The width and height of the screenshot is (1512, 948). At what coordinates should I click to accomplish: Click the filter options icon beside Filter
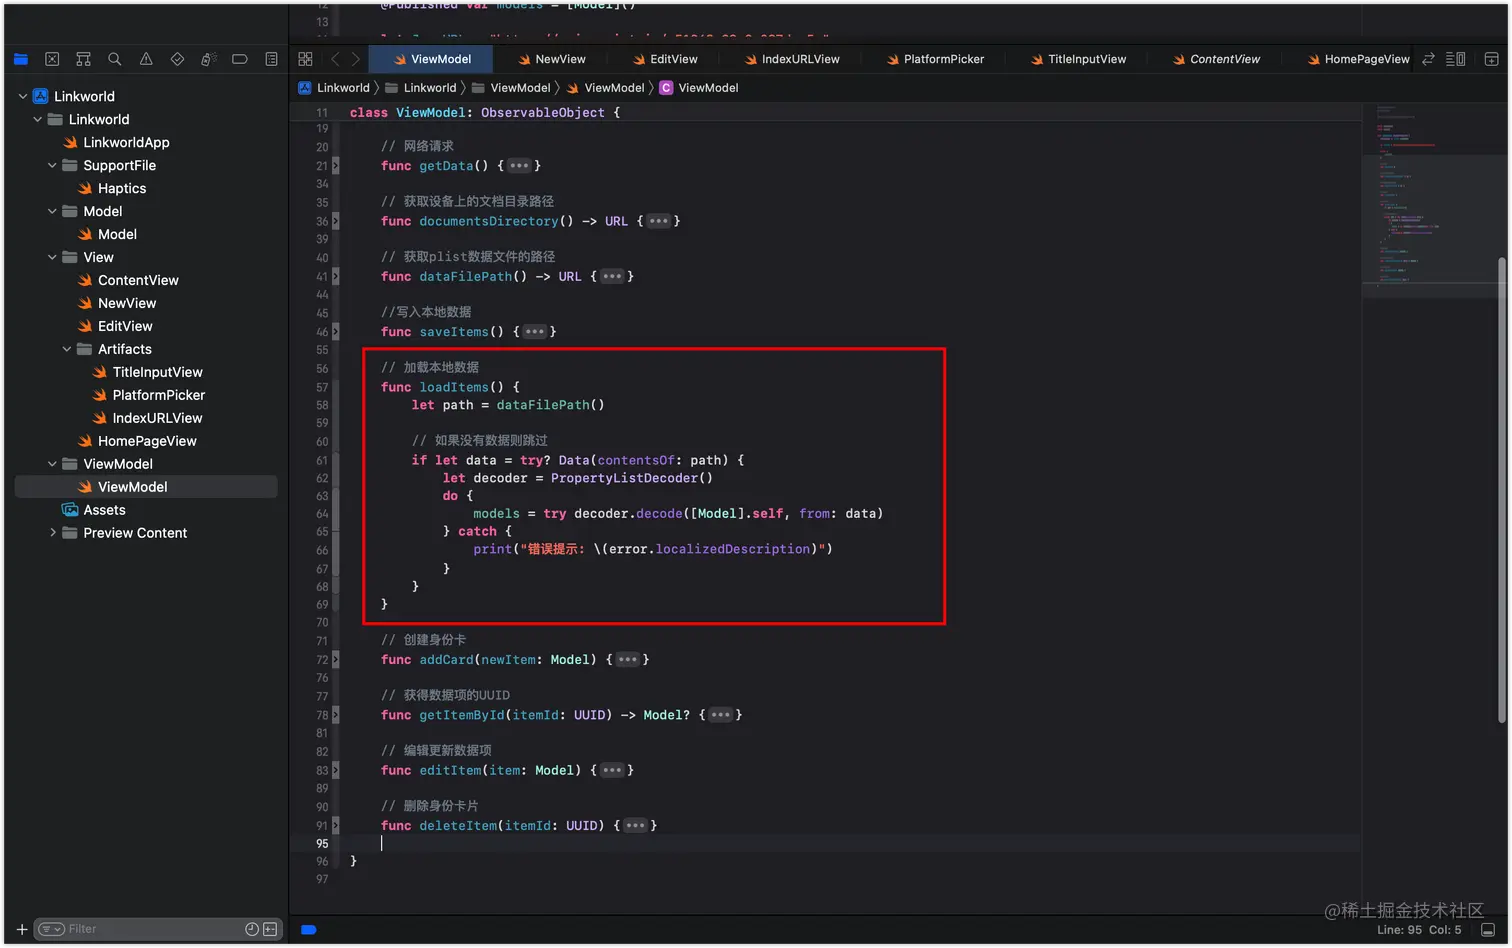(51, 929)
